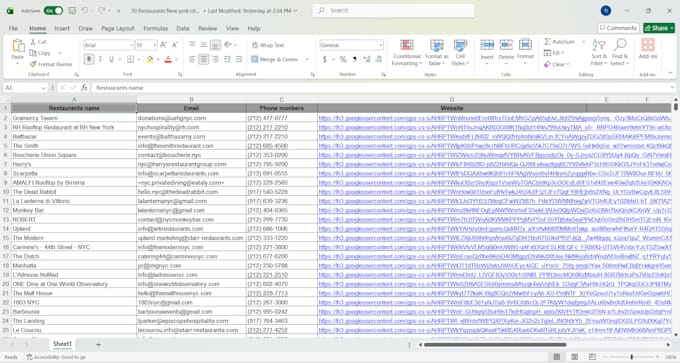Click the Insert cells icon
Image resolution: width=680 pixels, height=363 pixels.
pyautogui.click(x=487, y=45)
